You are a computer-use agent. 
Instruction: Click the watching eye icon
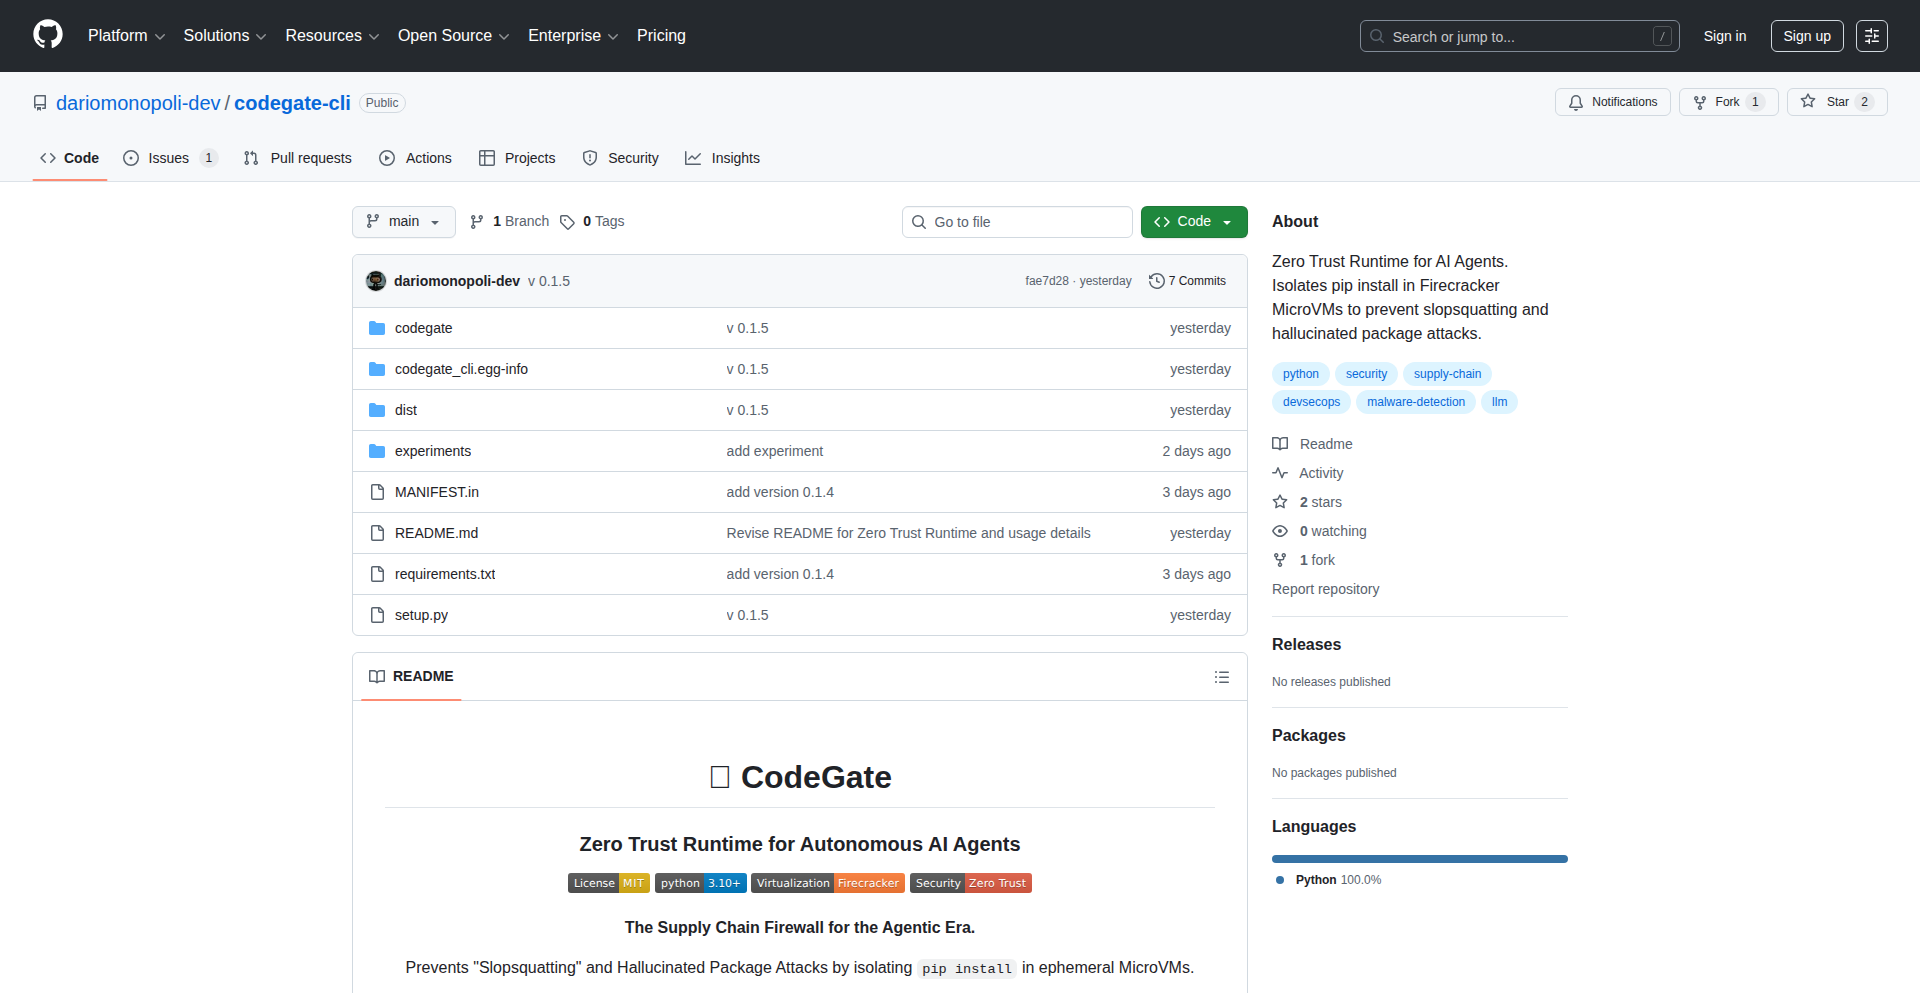pyautogui.click(x=1281, y=531)
